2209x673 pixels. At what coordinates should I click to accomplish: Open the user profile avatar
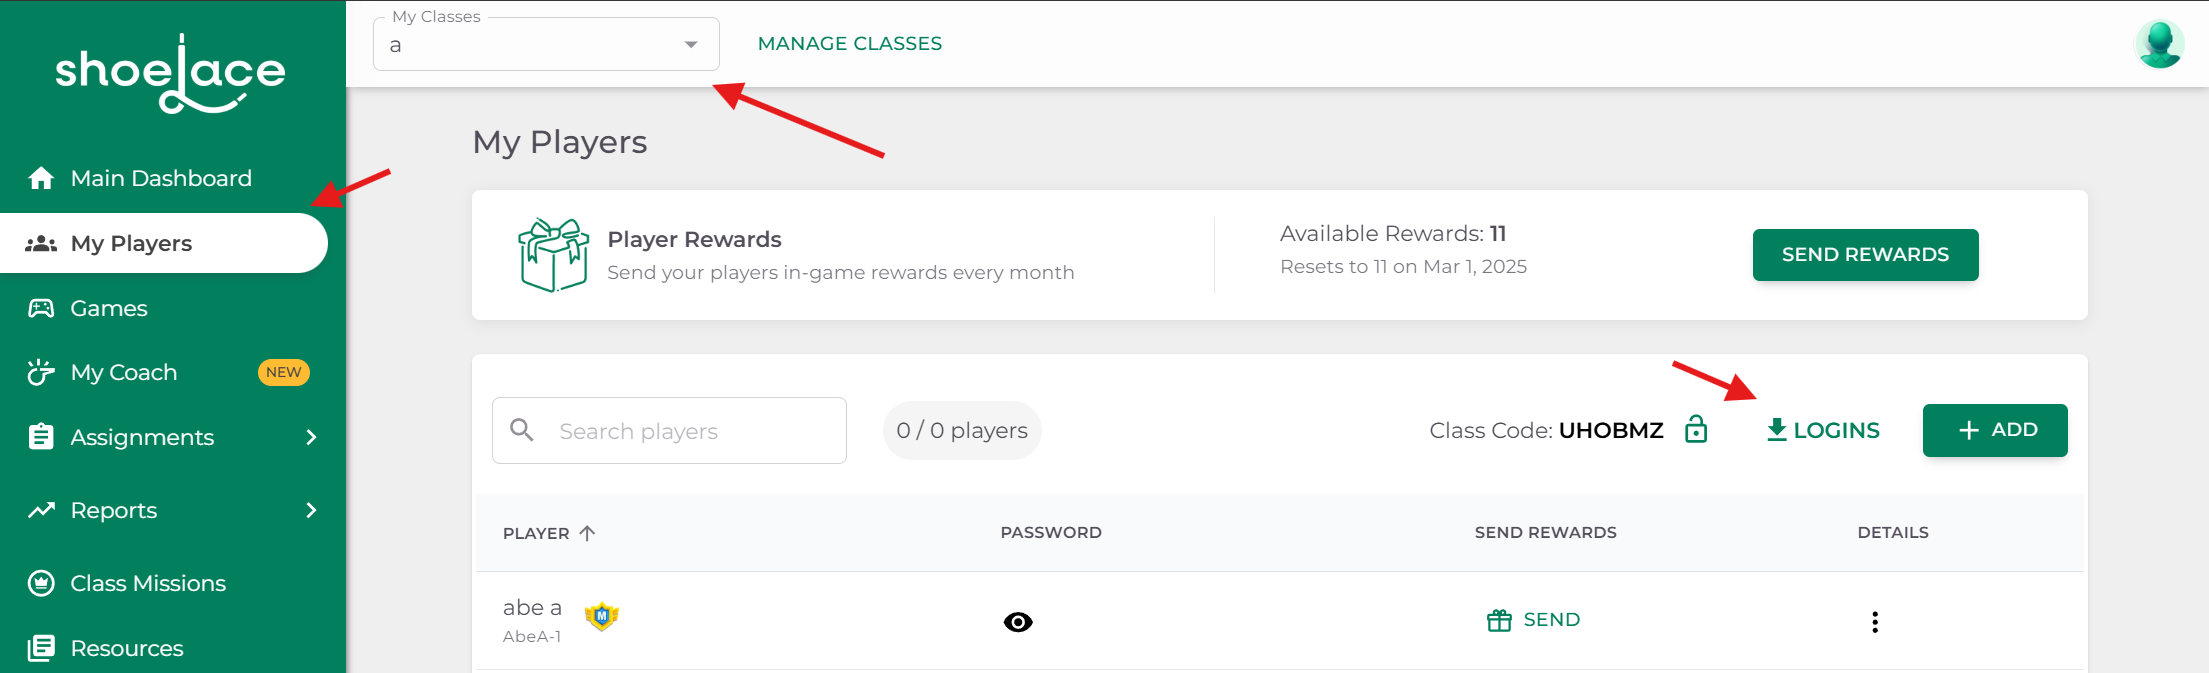pos(2159,44)
